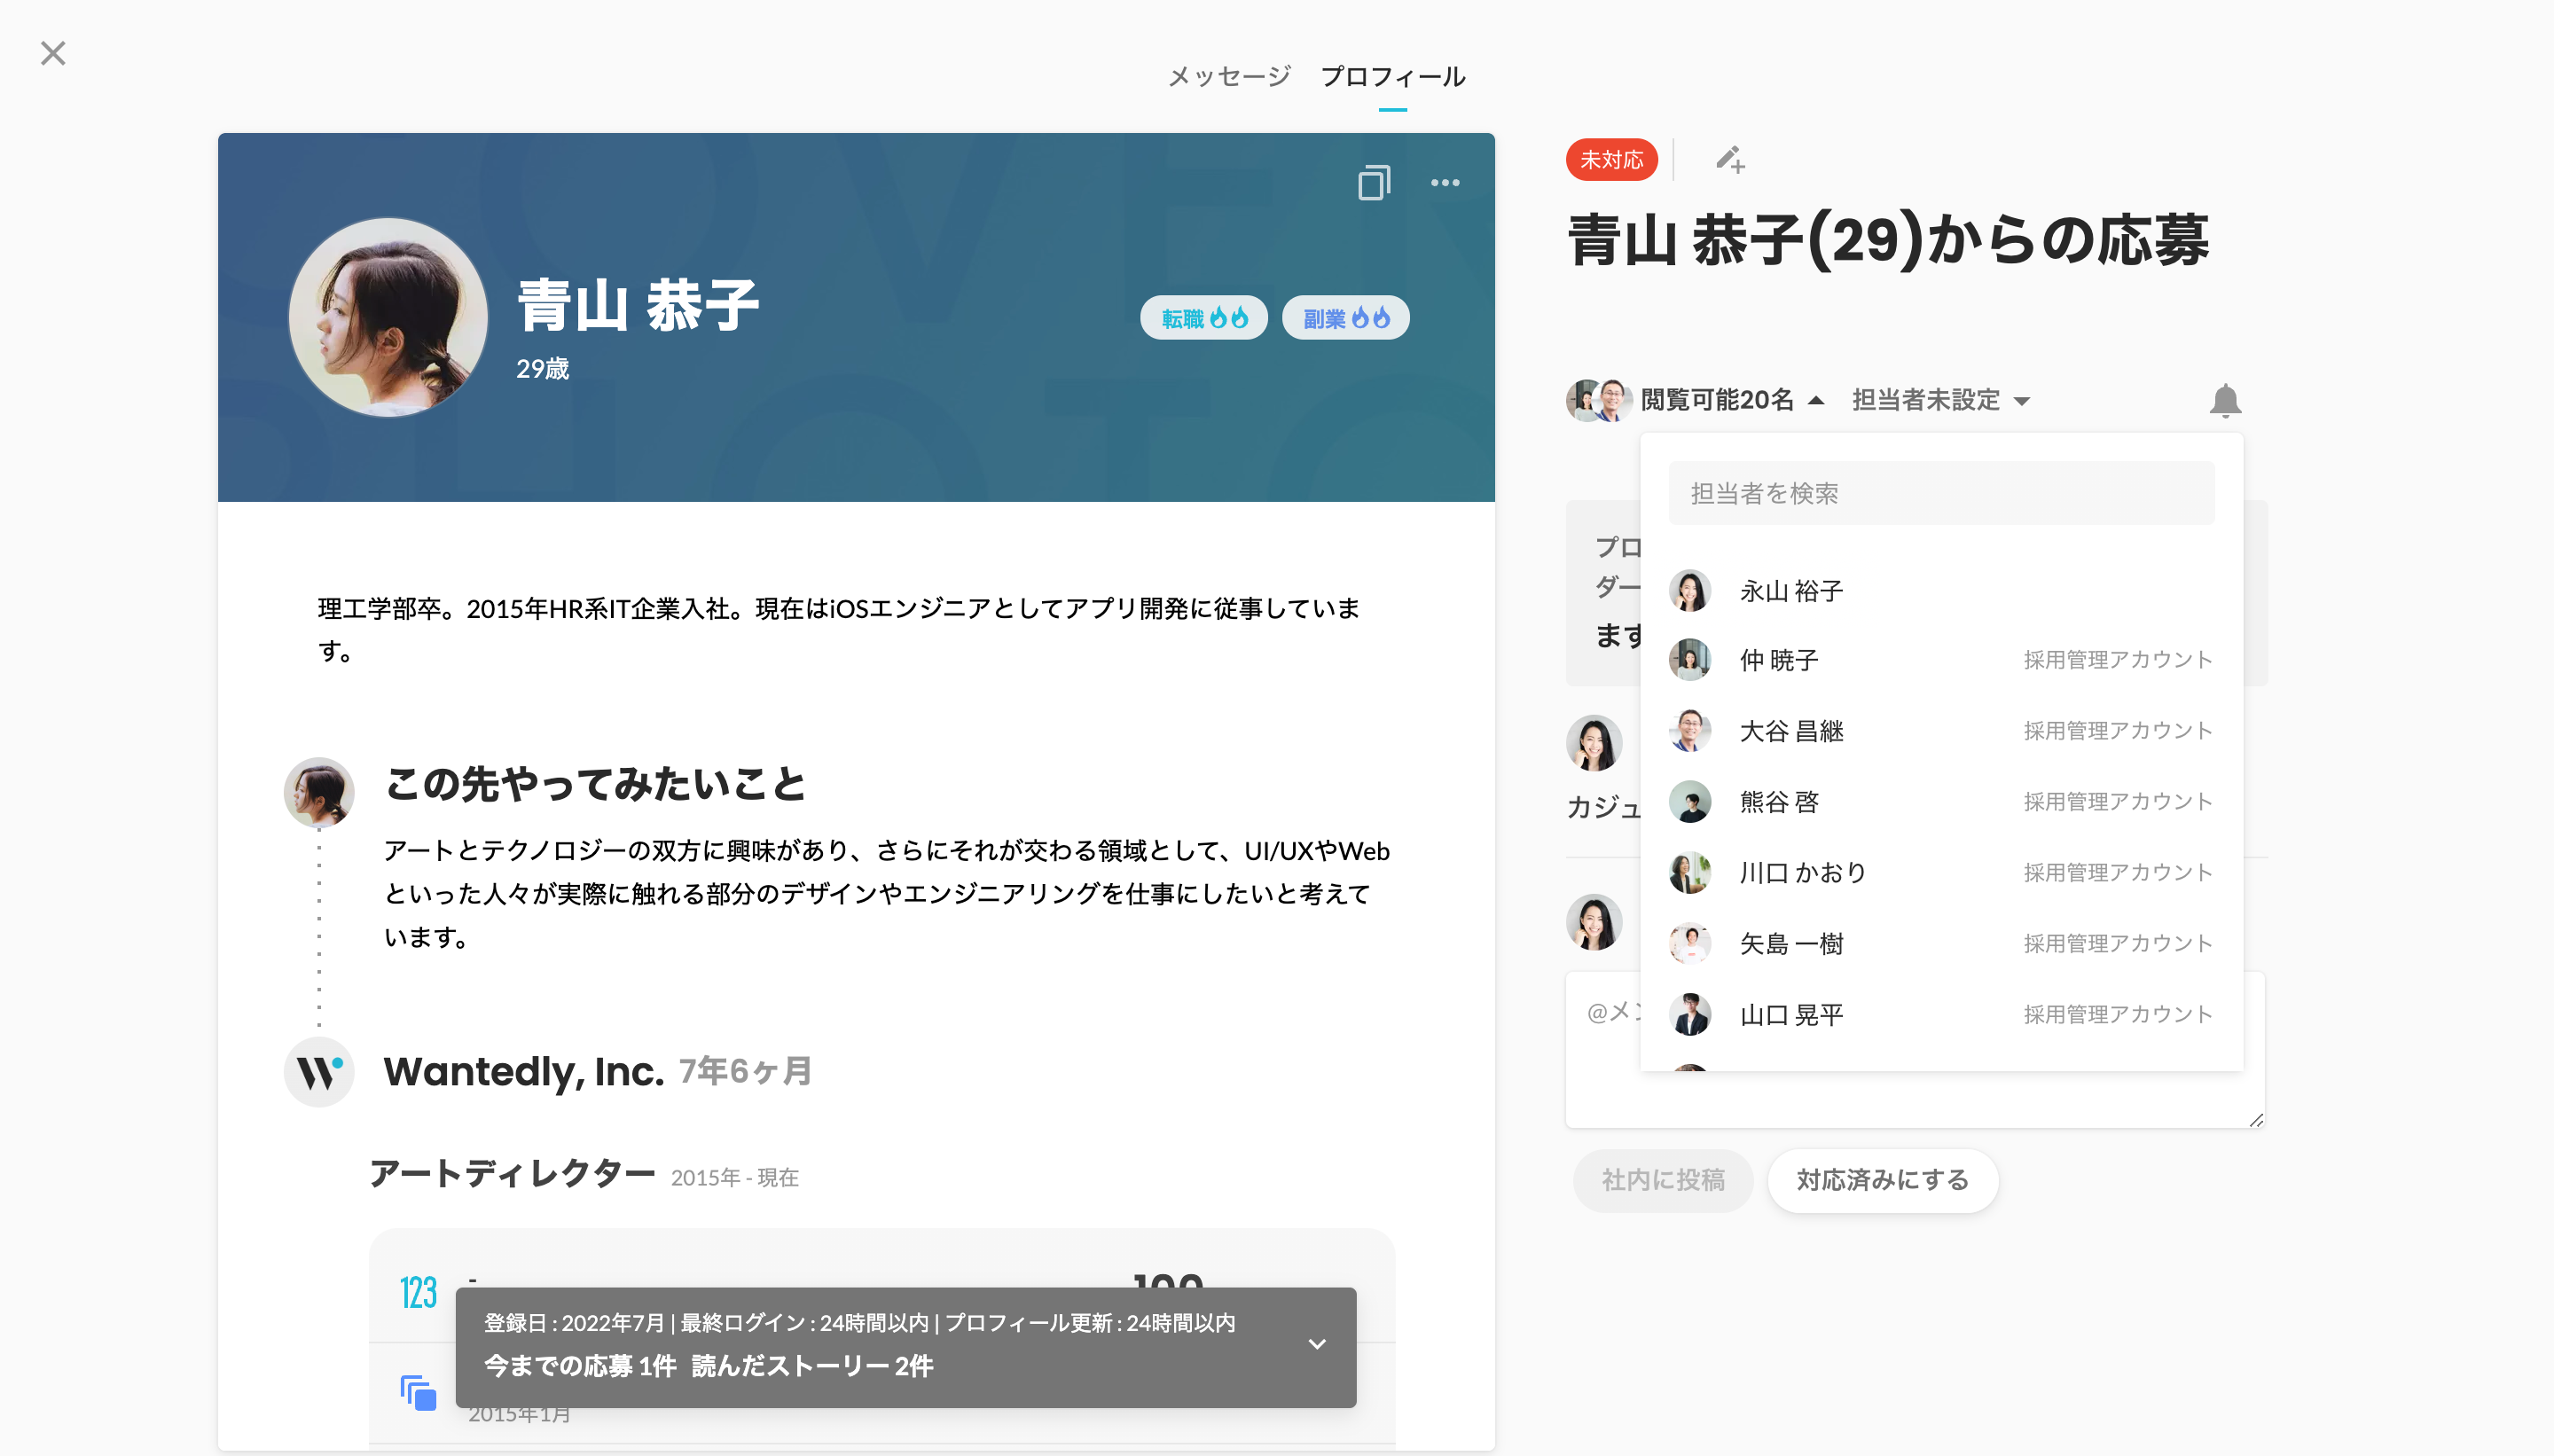Click the 123 number icon in card
Image resolution: width=2554 pixels, height=1456 pixels.
[418, 1292]
